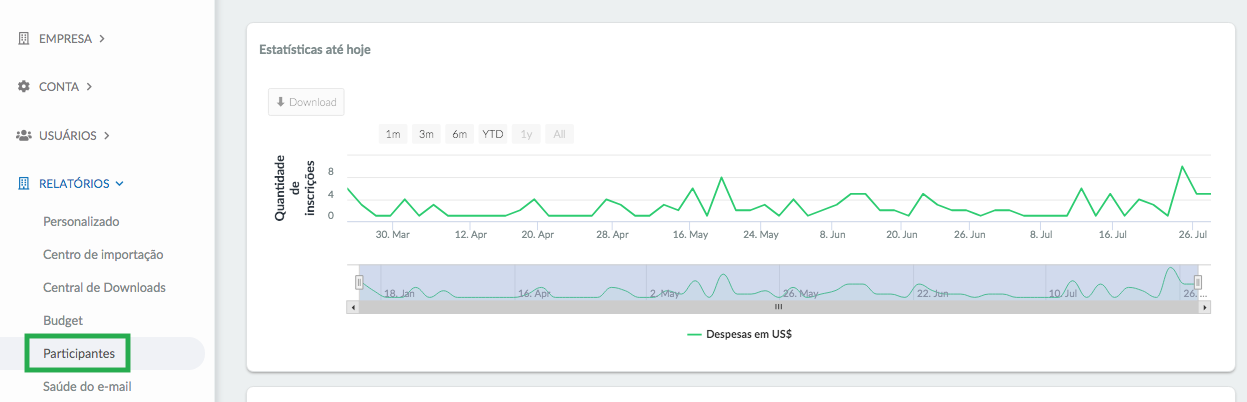Set chart range to 1m
The height and width of the screenshot is (402, 1247).
tap(393, 134)
